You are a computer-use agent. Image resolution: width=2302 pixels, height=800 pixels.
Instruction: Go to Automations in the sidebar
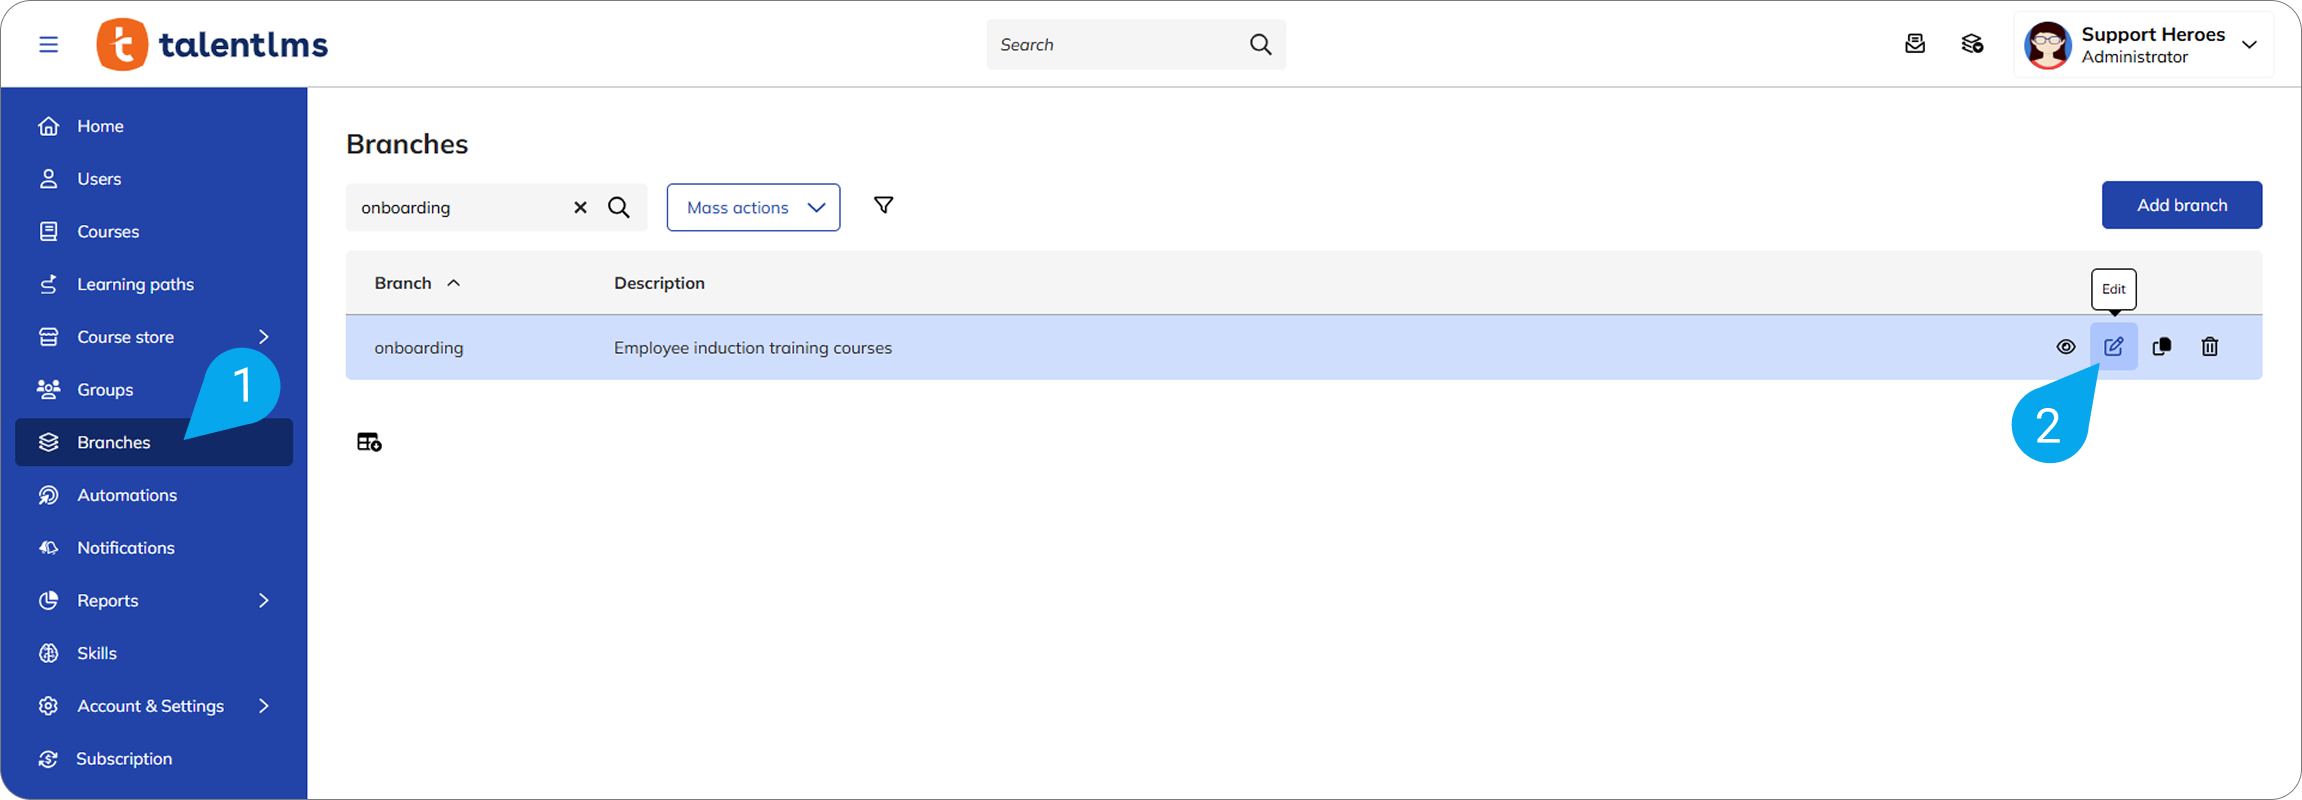pyautogui.click(x=127, y=495)
